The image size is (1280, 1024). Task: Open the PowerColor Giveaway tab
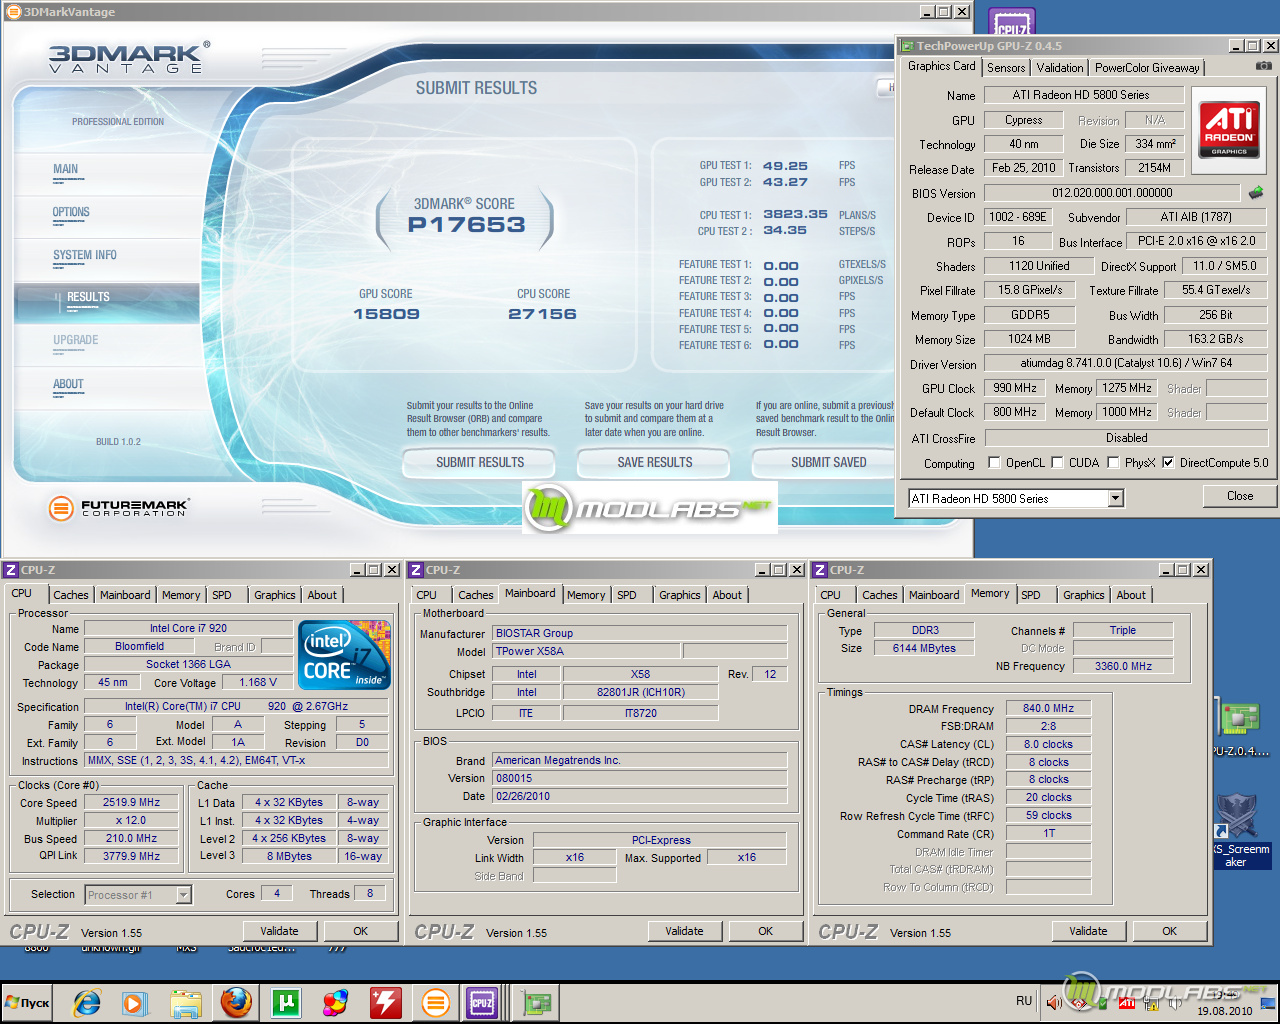[1147, 68]
